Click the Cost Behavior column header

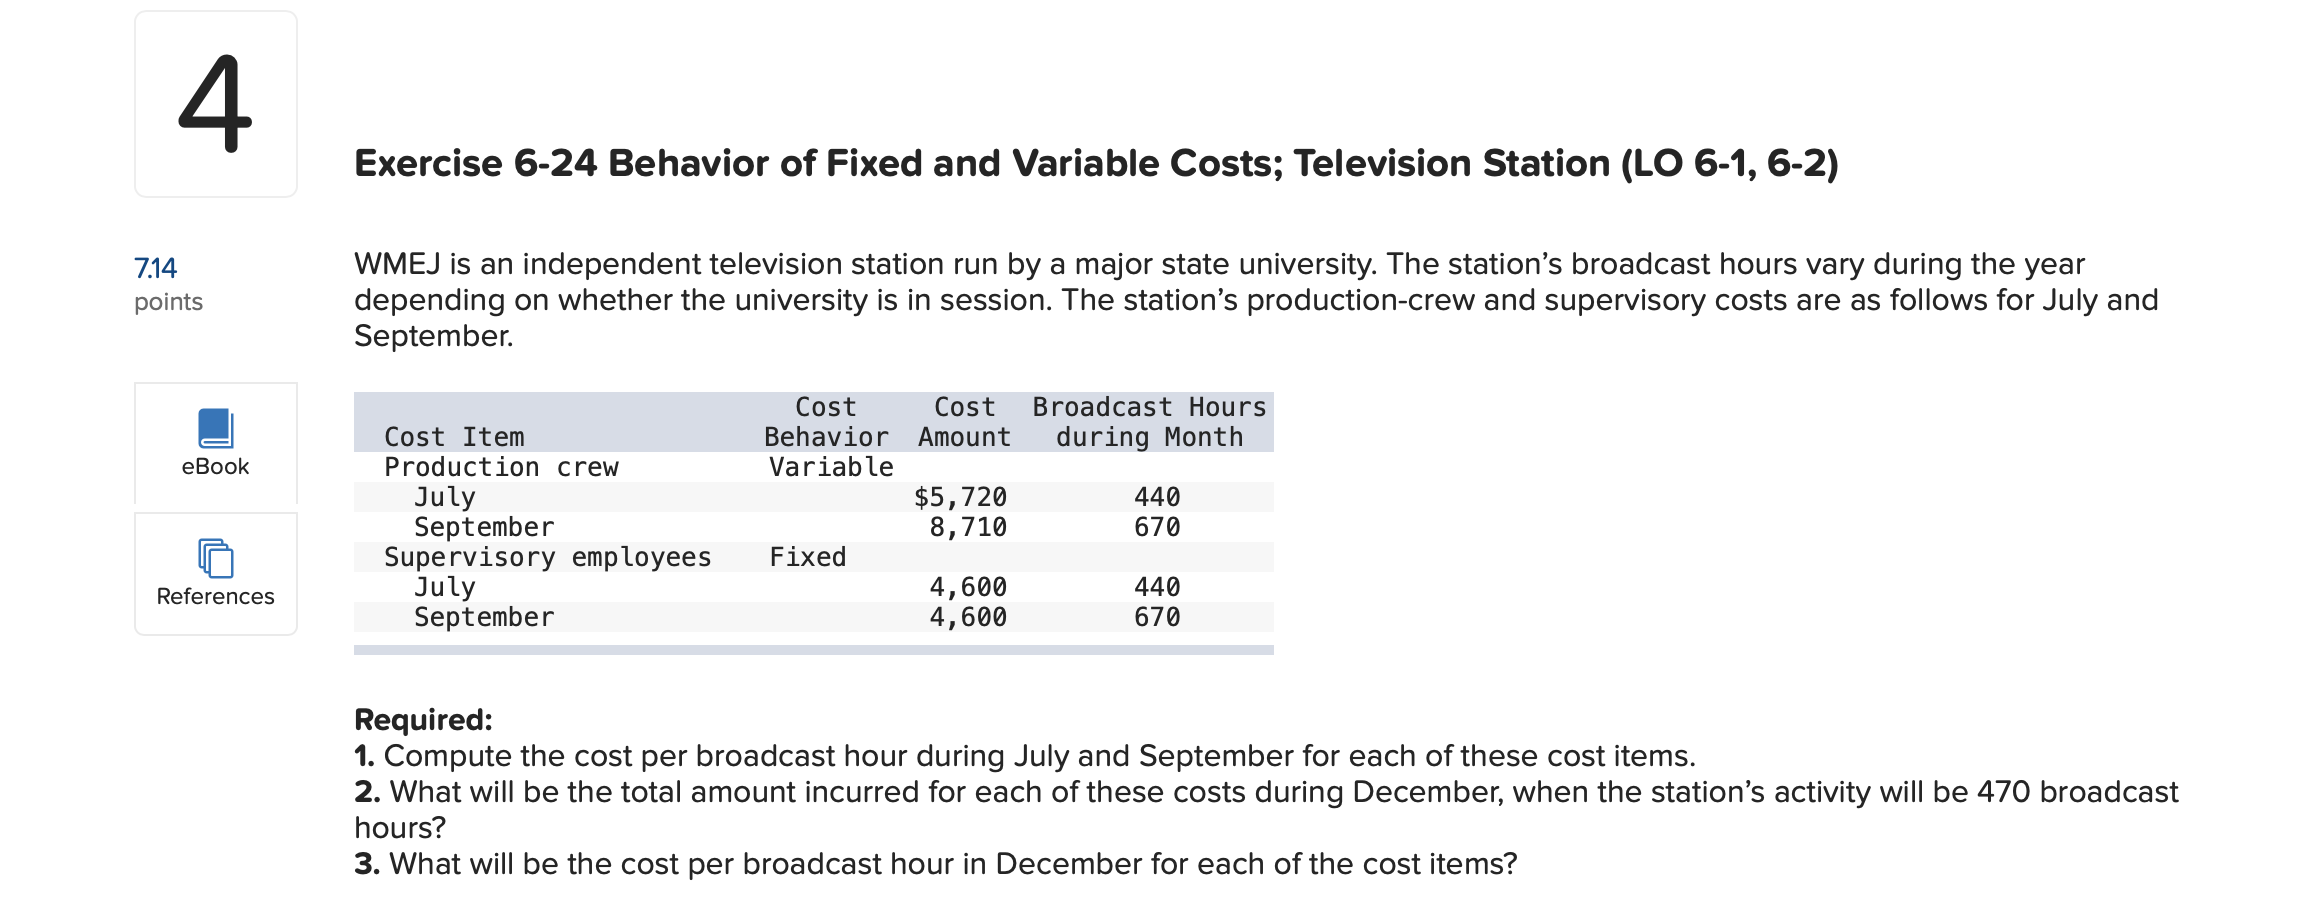point(826,422)
